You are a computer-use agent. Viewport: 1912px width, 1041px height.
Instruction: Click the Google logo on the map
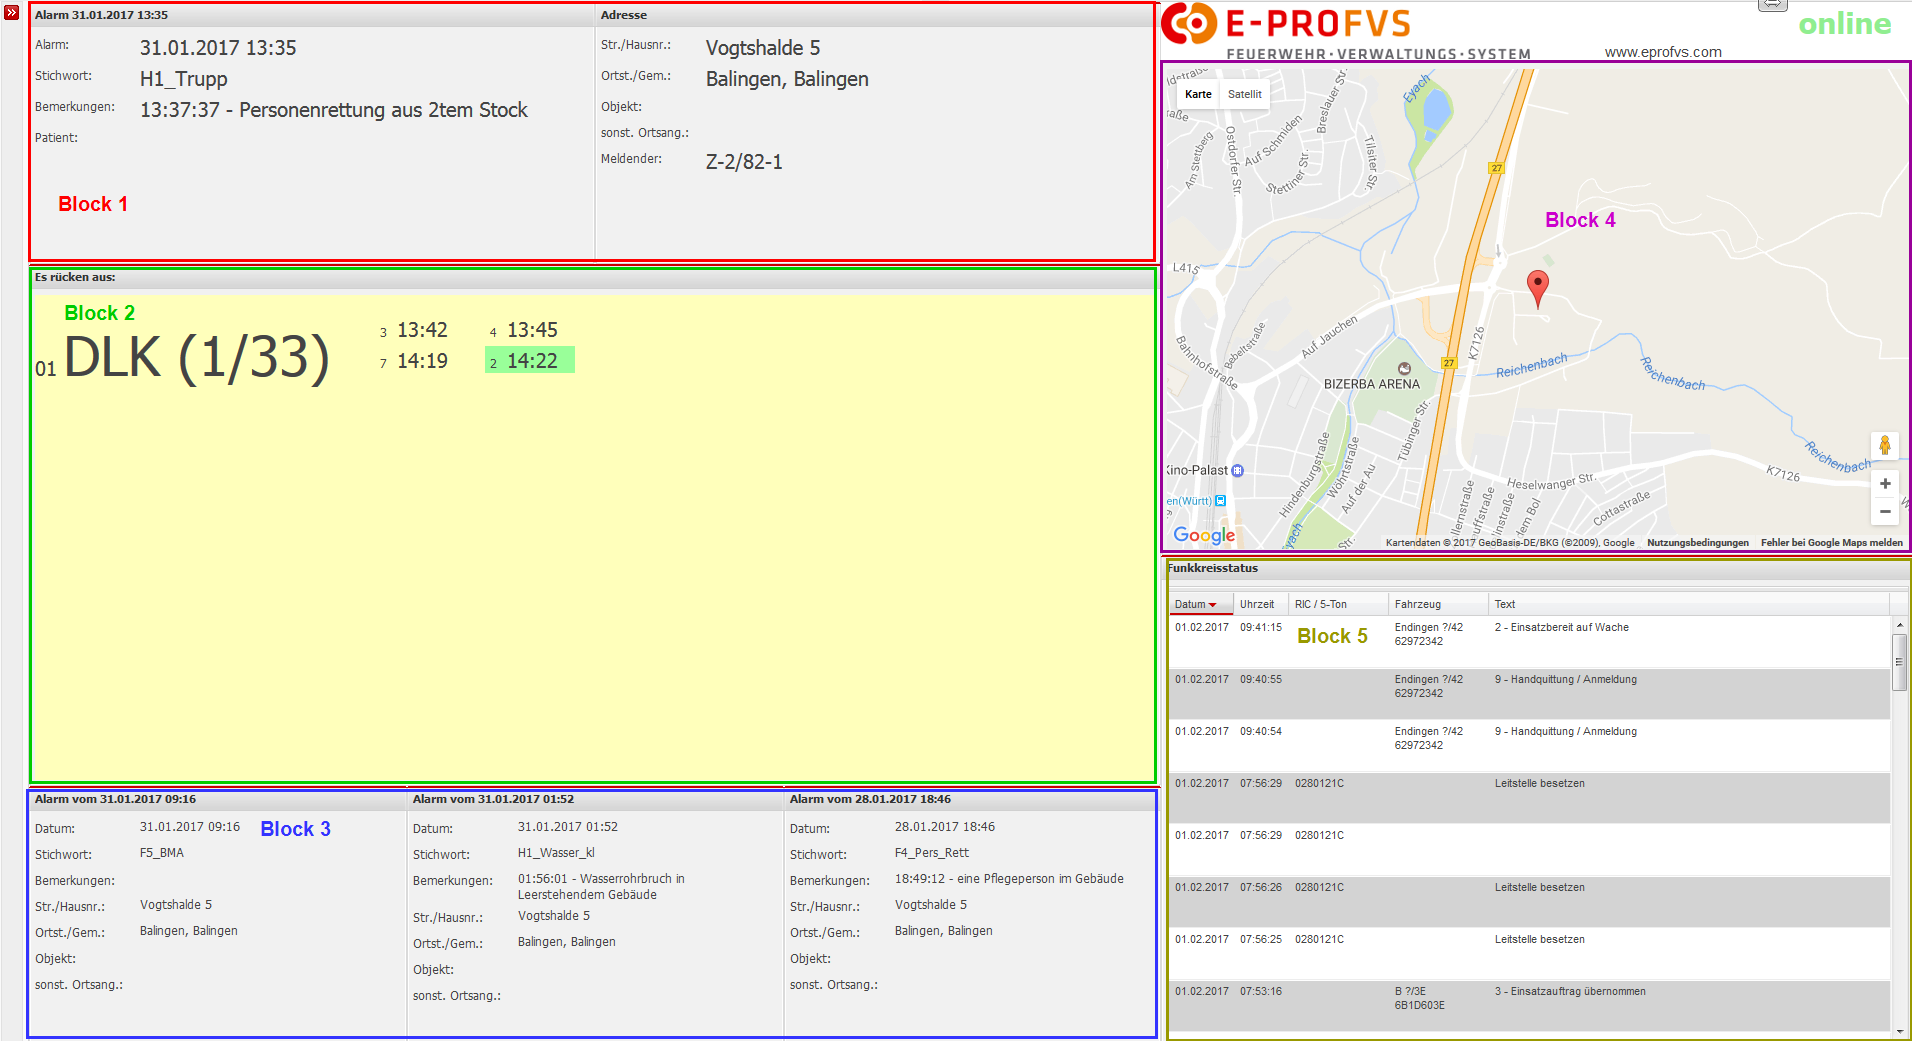1204,535
